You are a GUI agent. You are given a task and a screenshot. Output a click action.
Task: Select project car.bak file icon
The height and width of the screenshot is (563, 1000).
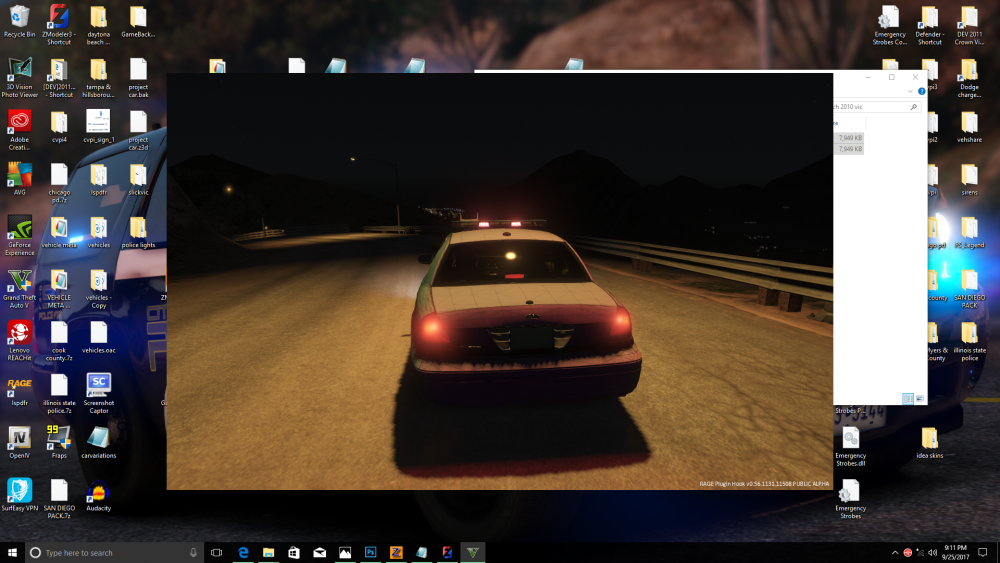tap(138, 78)
